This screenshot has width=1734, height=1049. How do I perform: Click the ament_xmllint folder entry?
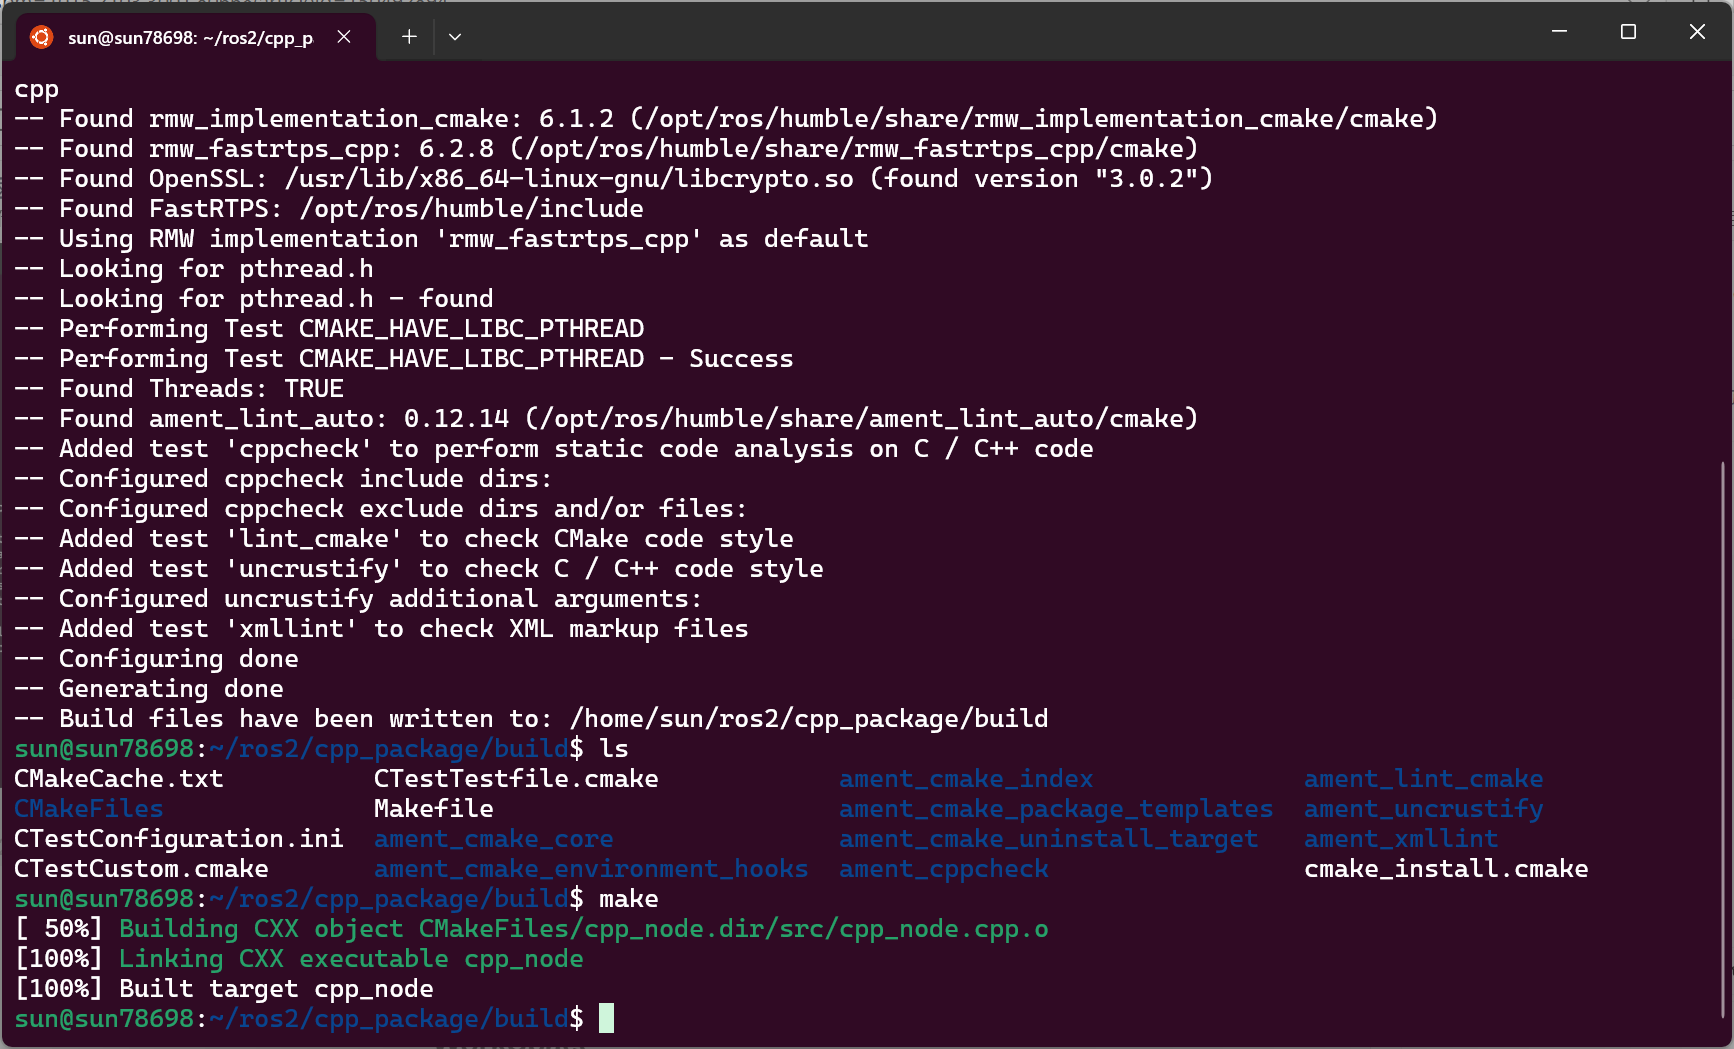click(1400, 838)
